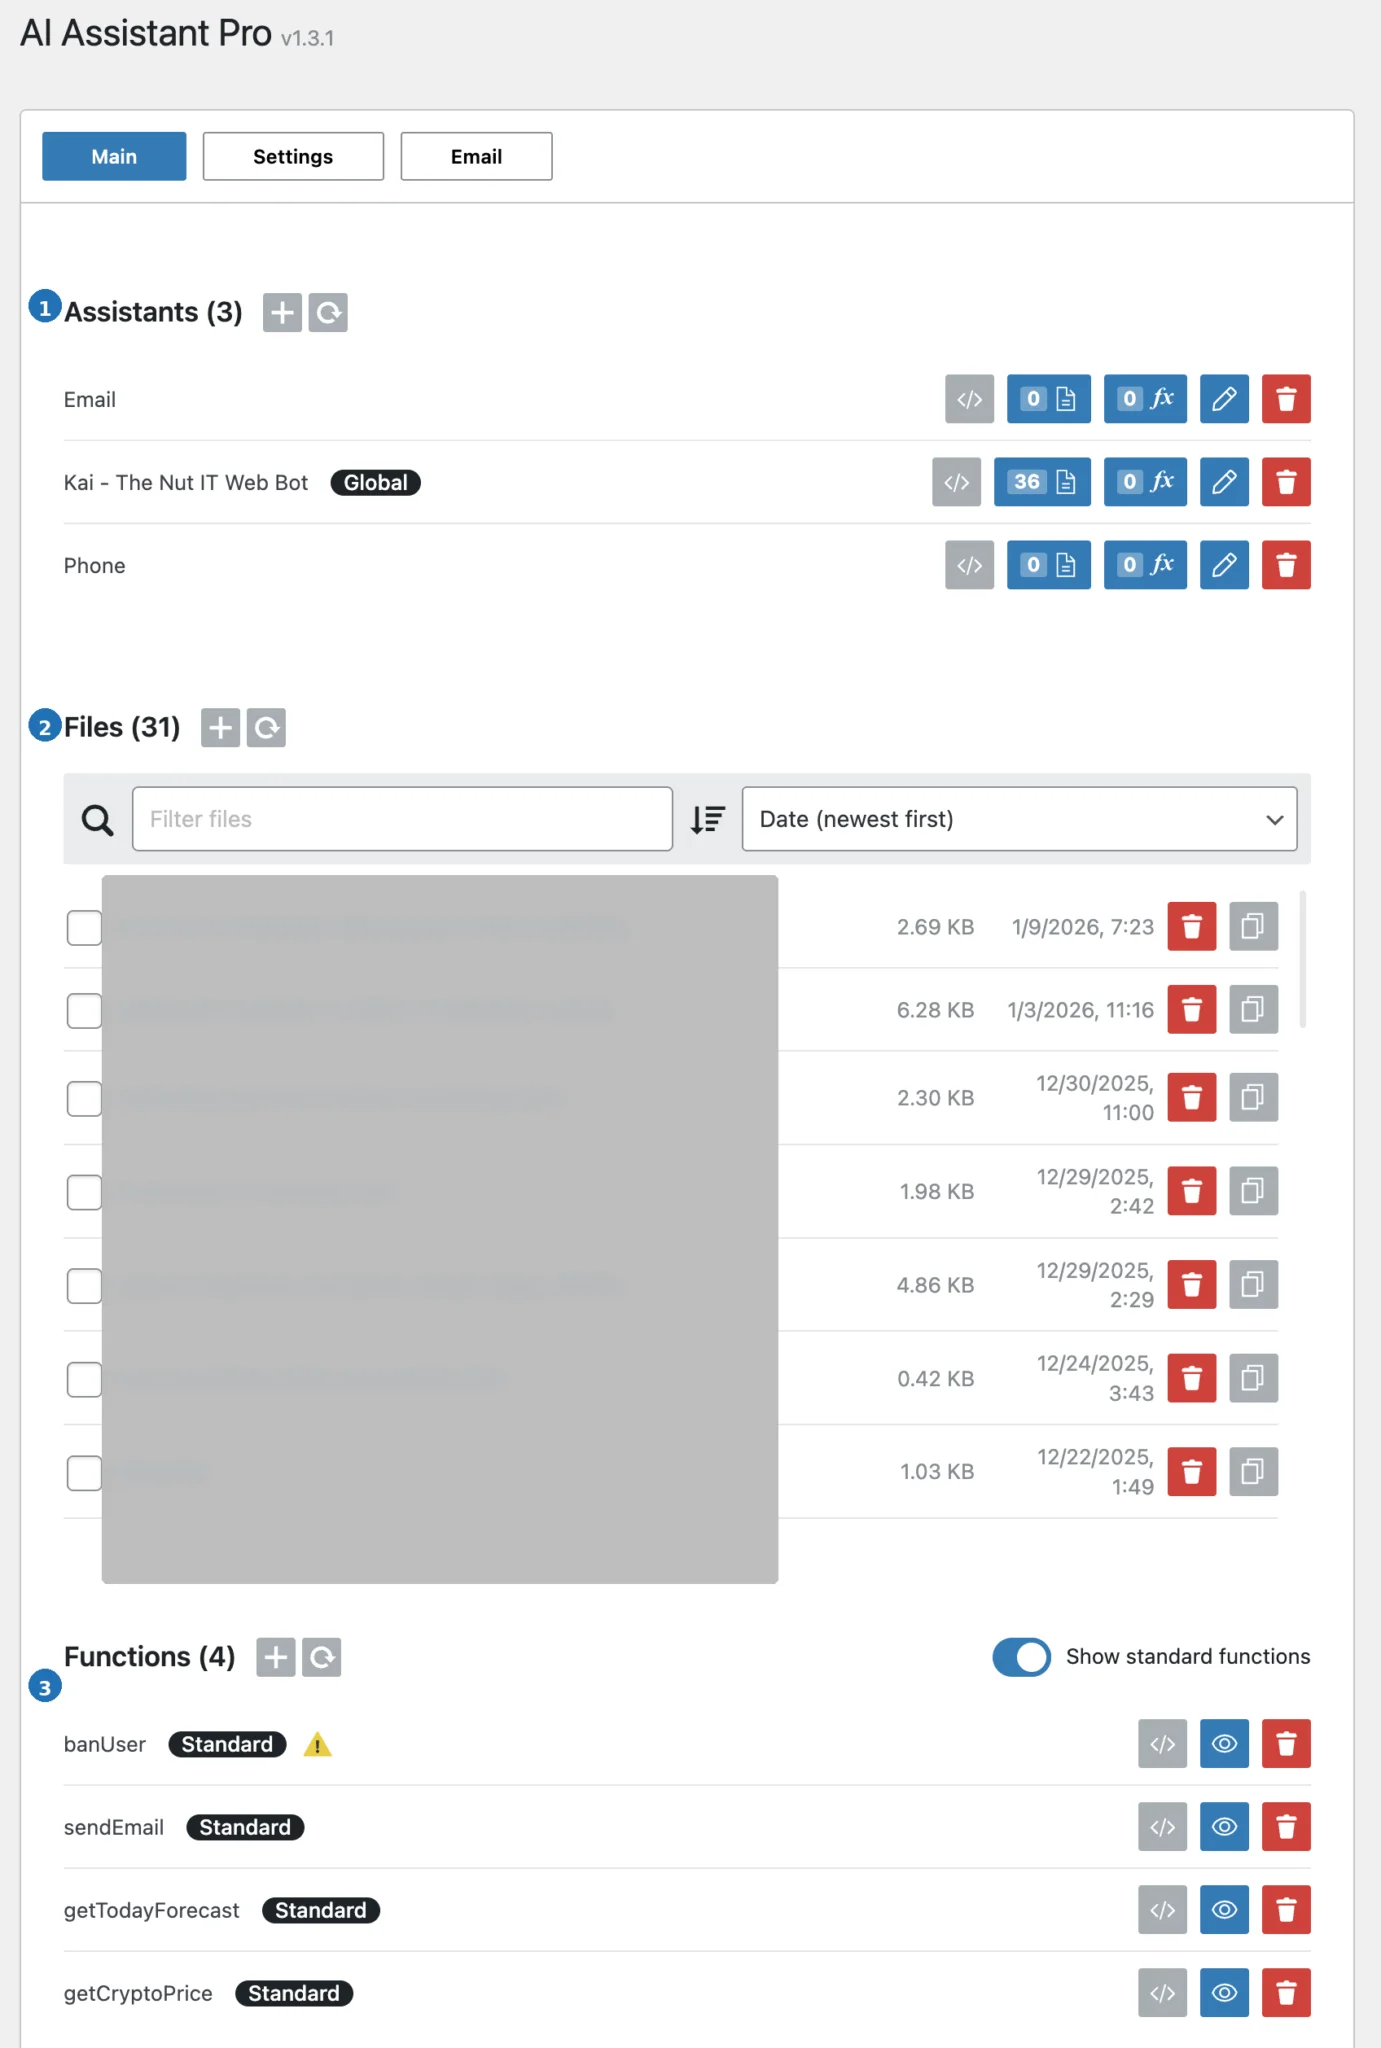Delete the Phone assistant
The height and width of the screenshot is (2048, 1381).
(1285, 566)
